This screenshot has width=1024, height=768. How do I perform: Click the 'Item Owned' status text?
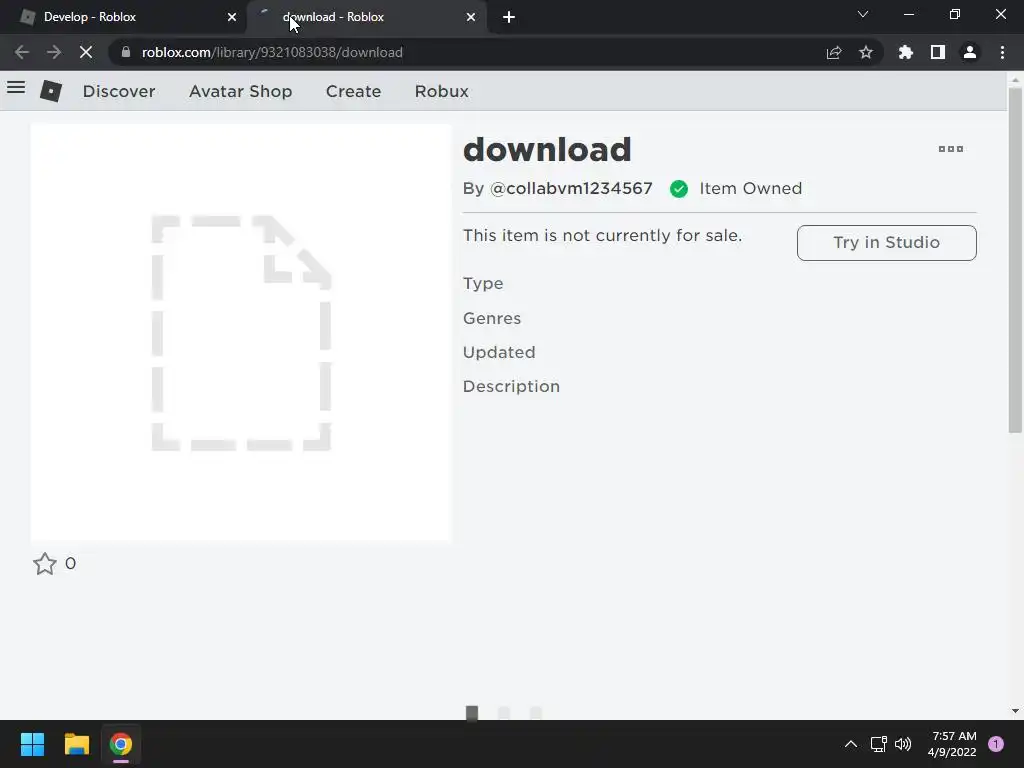750,189
